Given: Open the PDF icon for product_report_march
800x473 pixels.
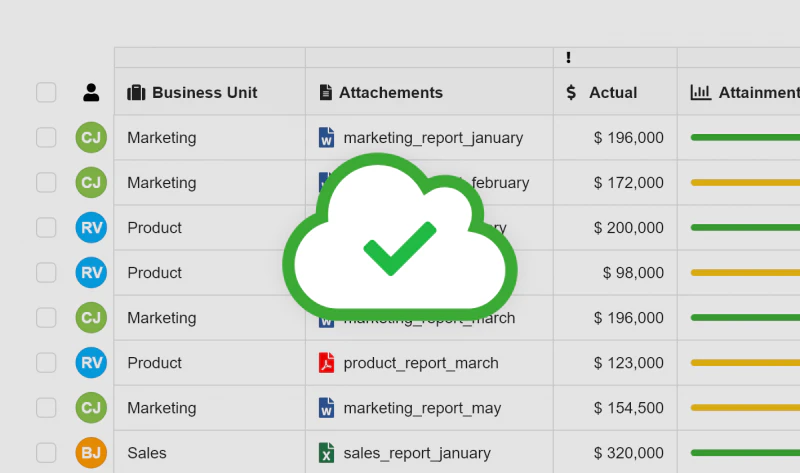Looking at the screenshot, I should [327, 363].
